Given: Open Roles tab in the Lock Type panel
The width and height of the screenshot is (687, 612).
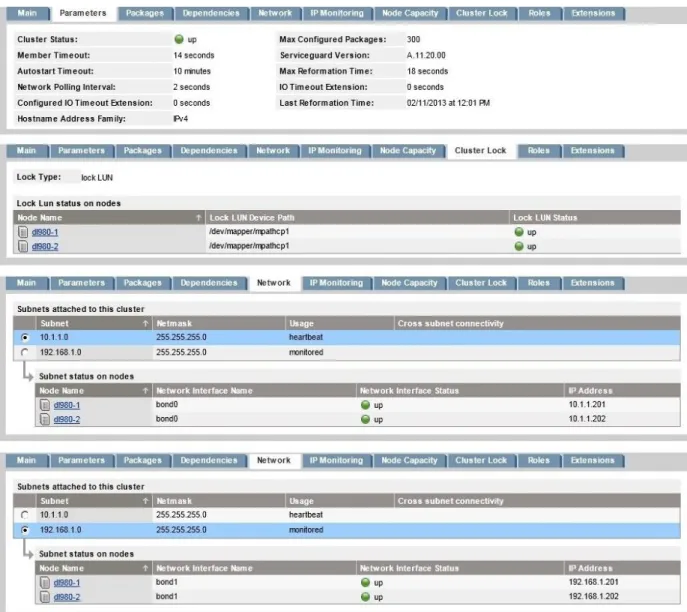Looking at the screenshot, I should click(539, 151).
